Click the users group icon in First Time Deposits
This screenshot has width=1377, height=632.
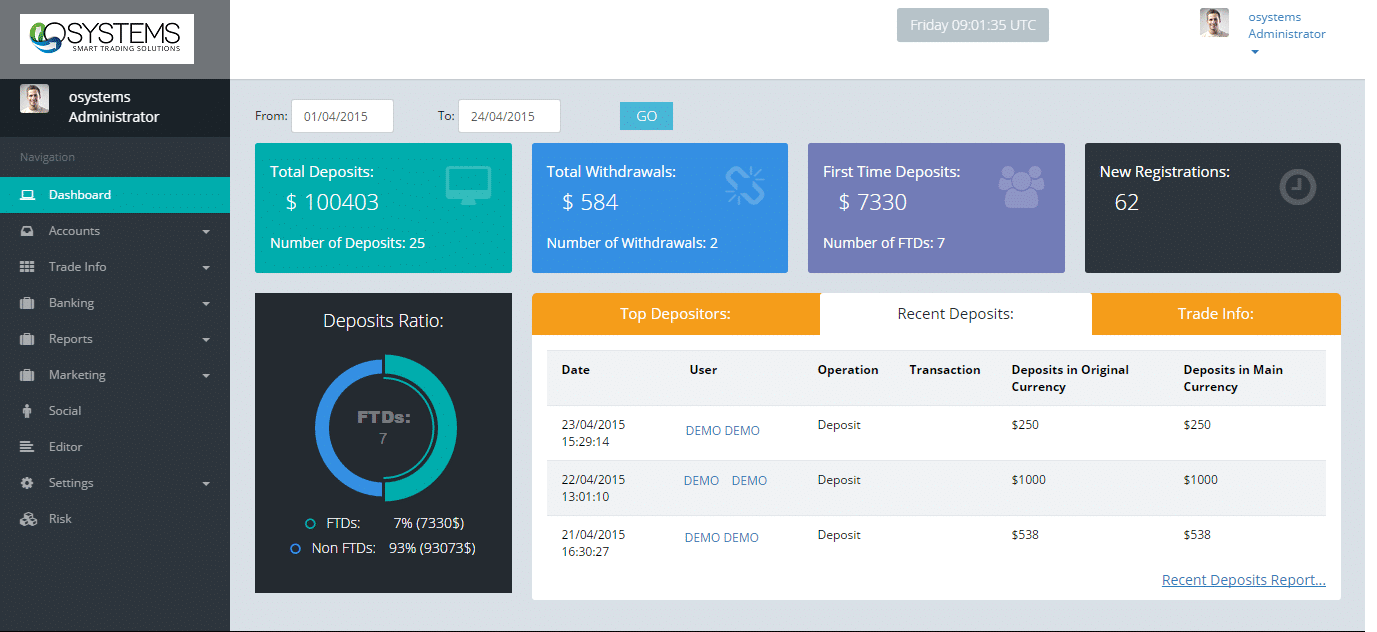click(1021, 186)
